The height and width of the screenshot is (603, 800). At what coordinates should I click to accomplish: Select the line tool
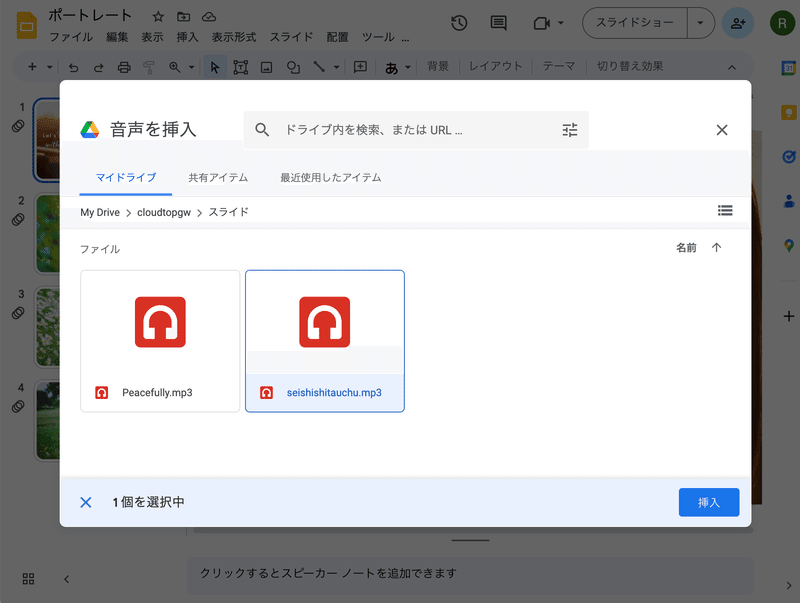319,67
